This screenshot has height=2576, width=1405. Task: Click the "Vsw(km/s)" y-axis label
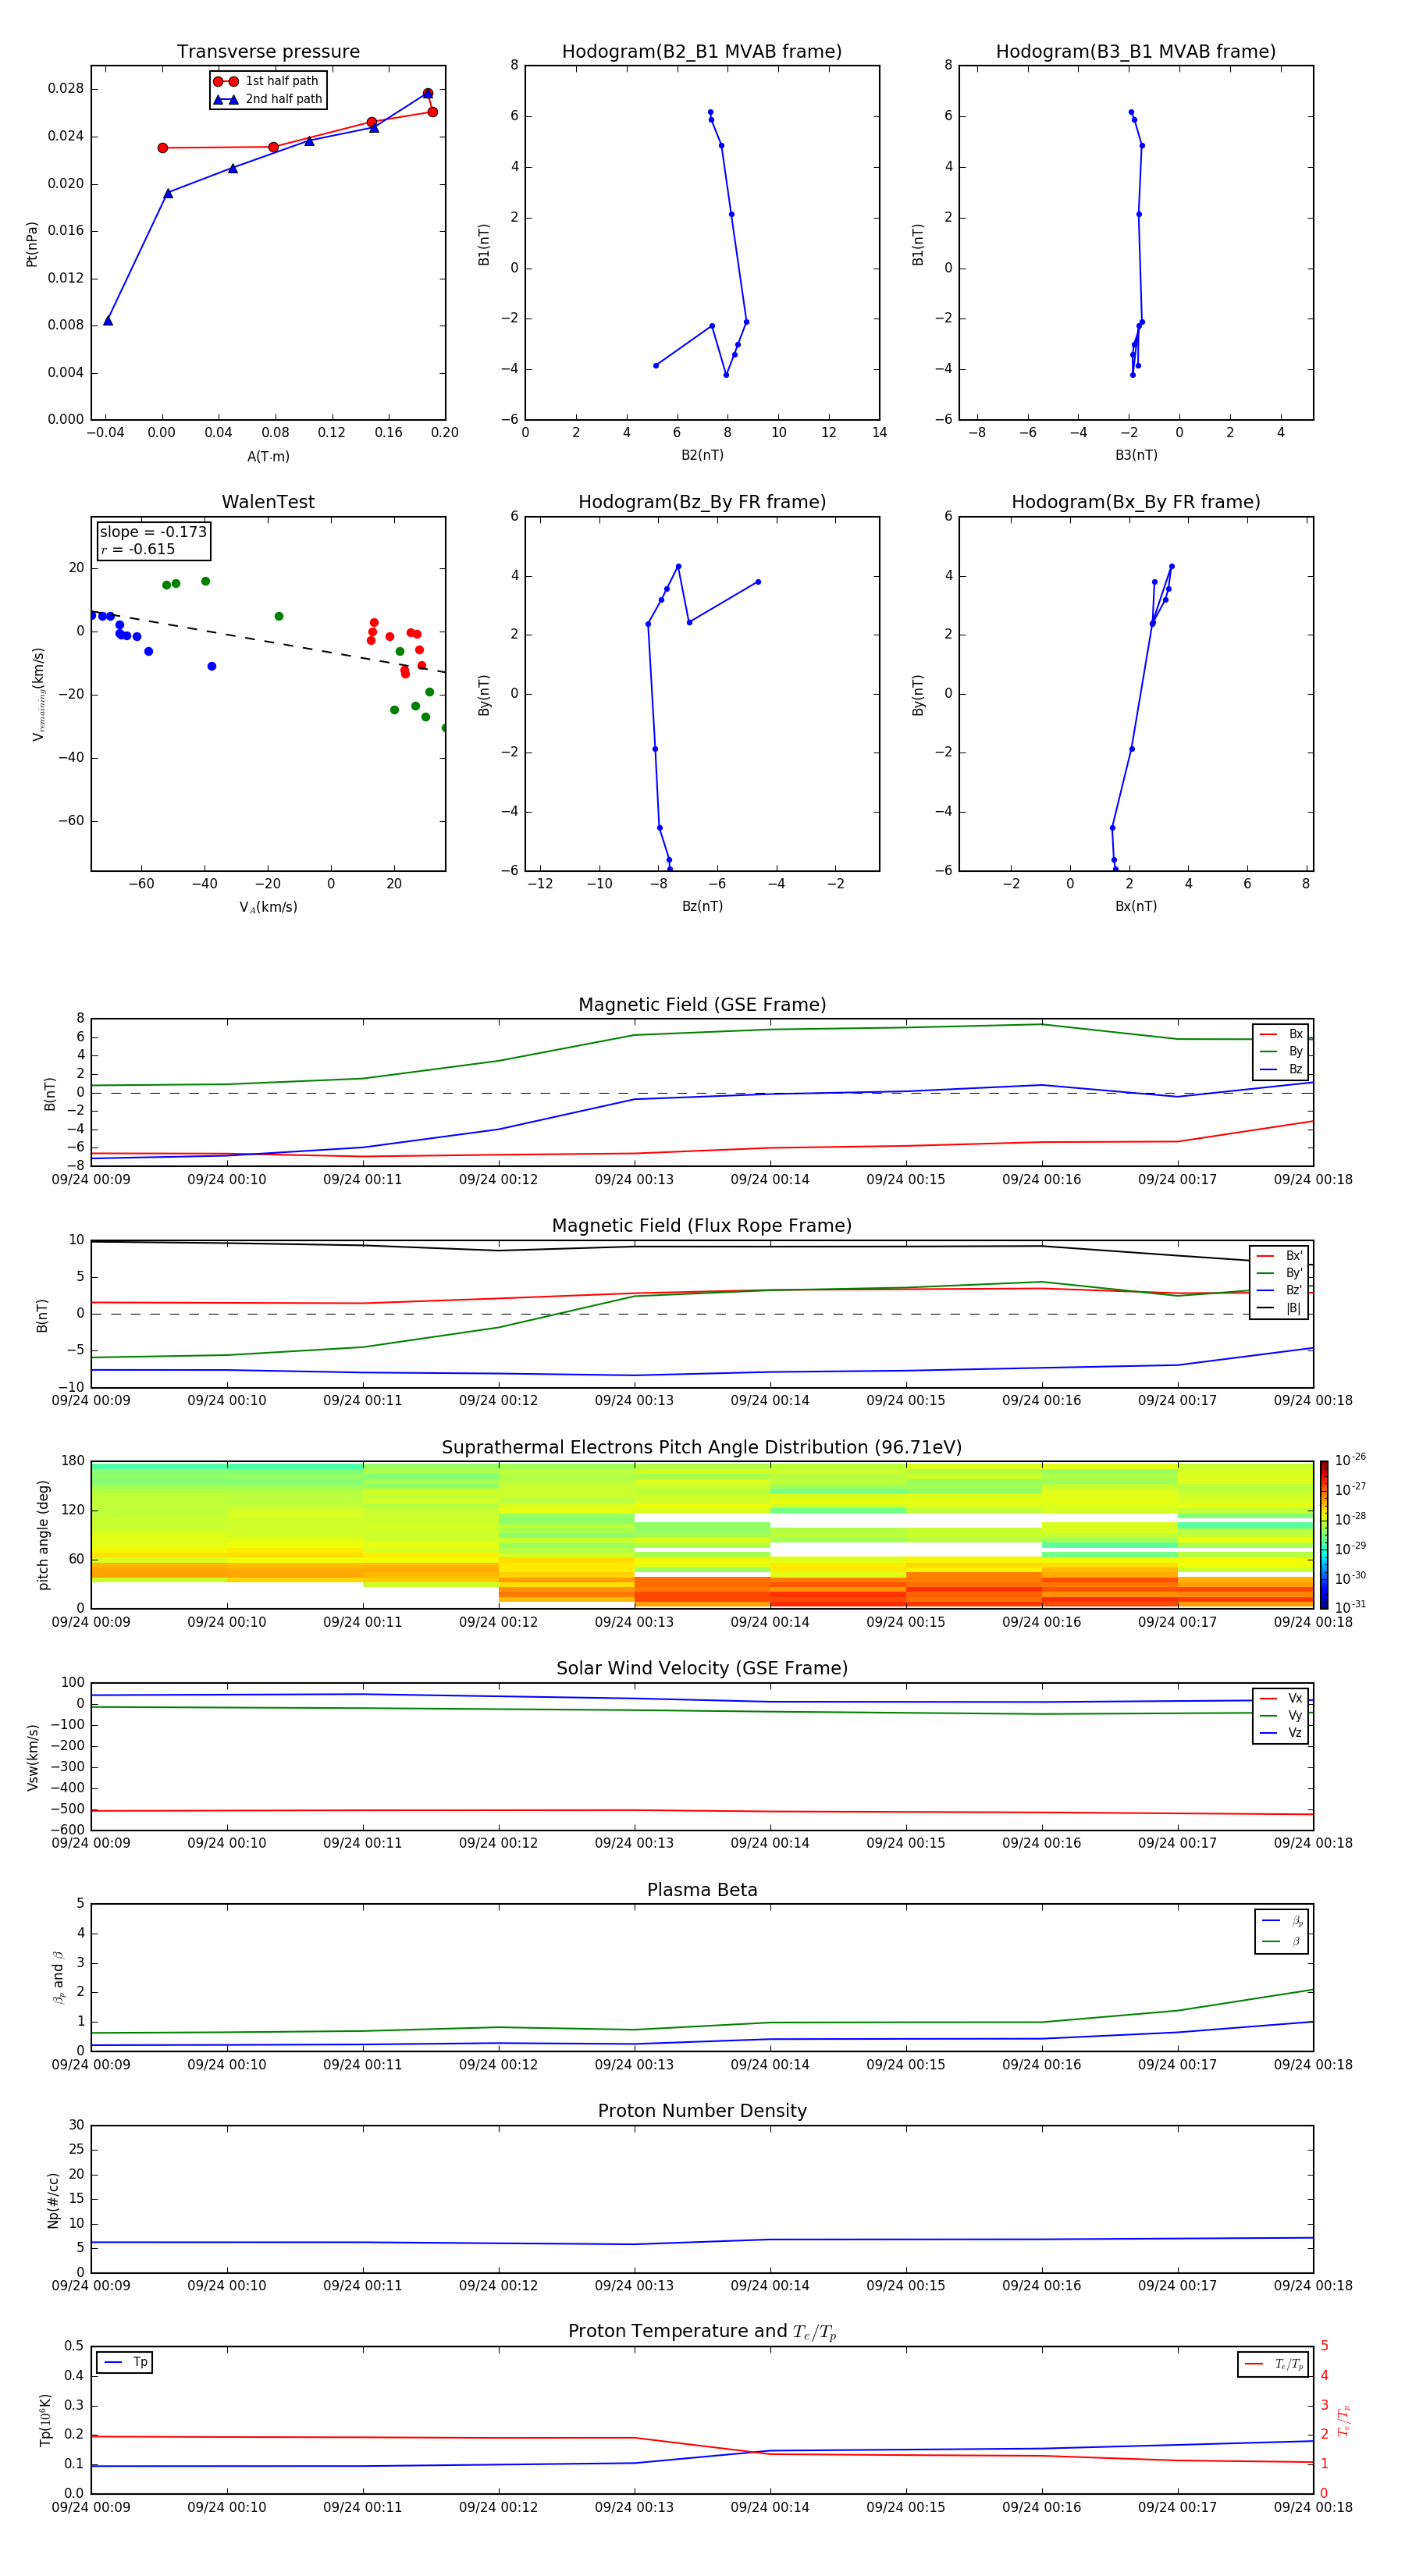click(32, 1757)
